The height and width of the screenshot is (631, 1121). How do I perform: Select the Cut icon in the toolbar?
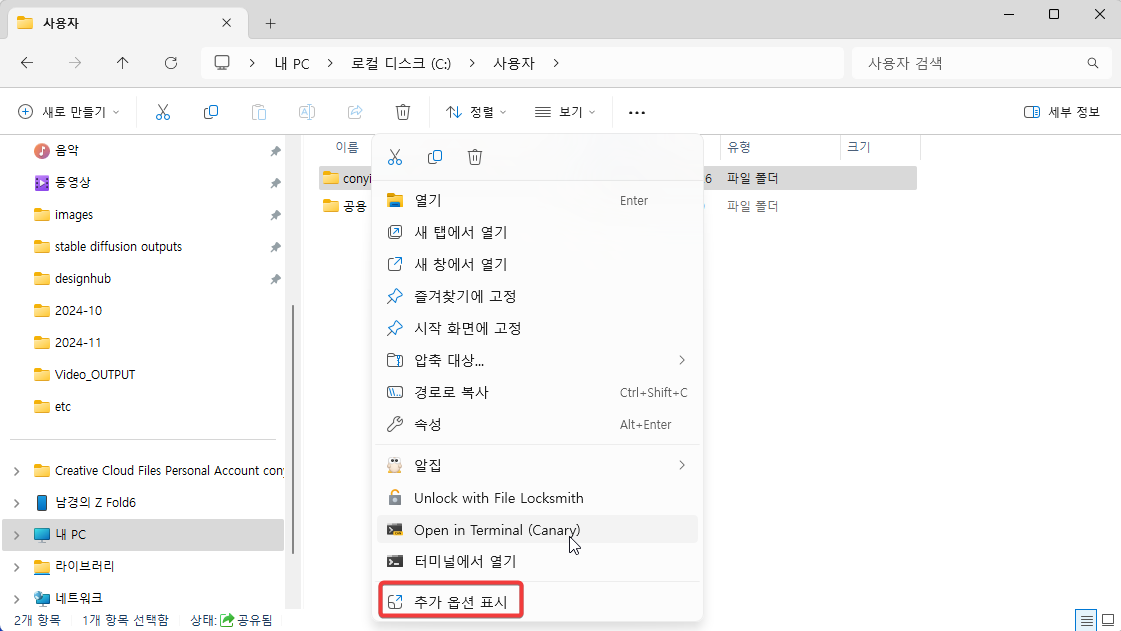pyautogui.click(x=163, y=112)
